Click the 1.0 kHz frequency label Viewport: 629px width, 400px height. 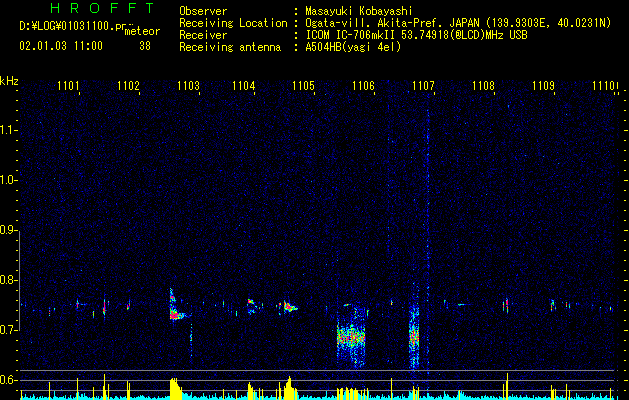8,180
